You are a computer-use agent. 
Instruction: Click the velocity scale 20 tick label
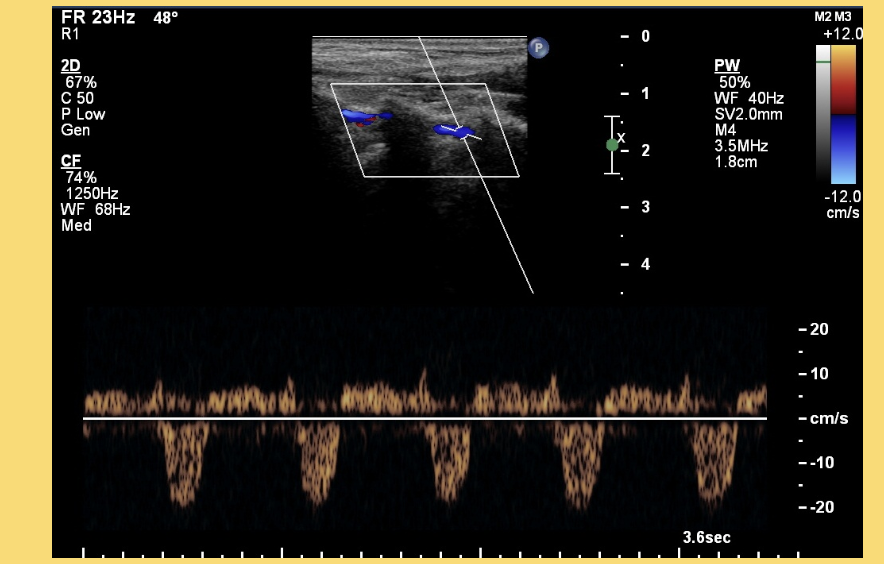coord(819,329)
